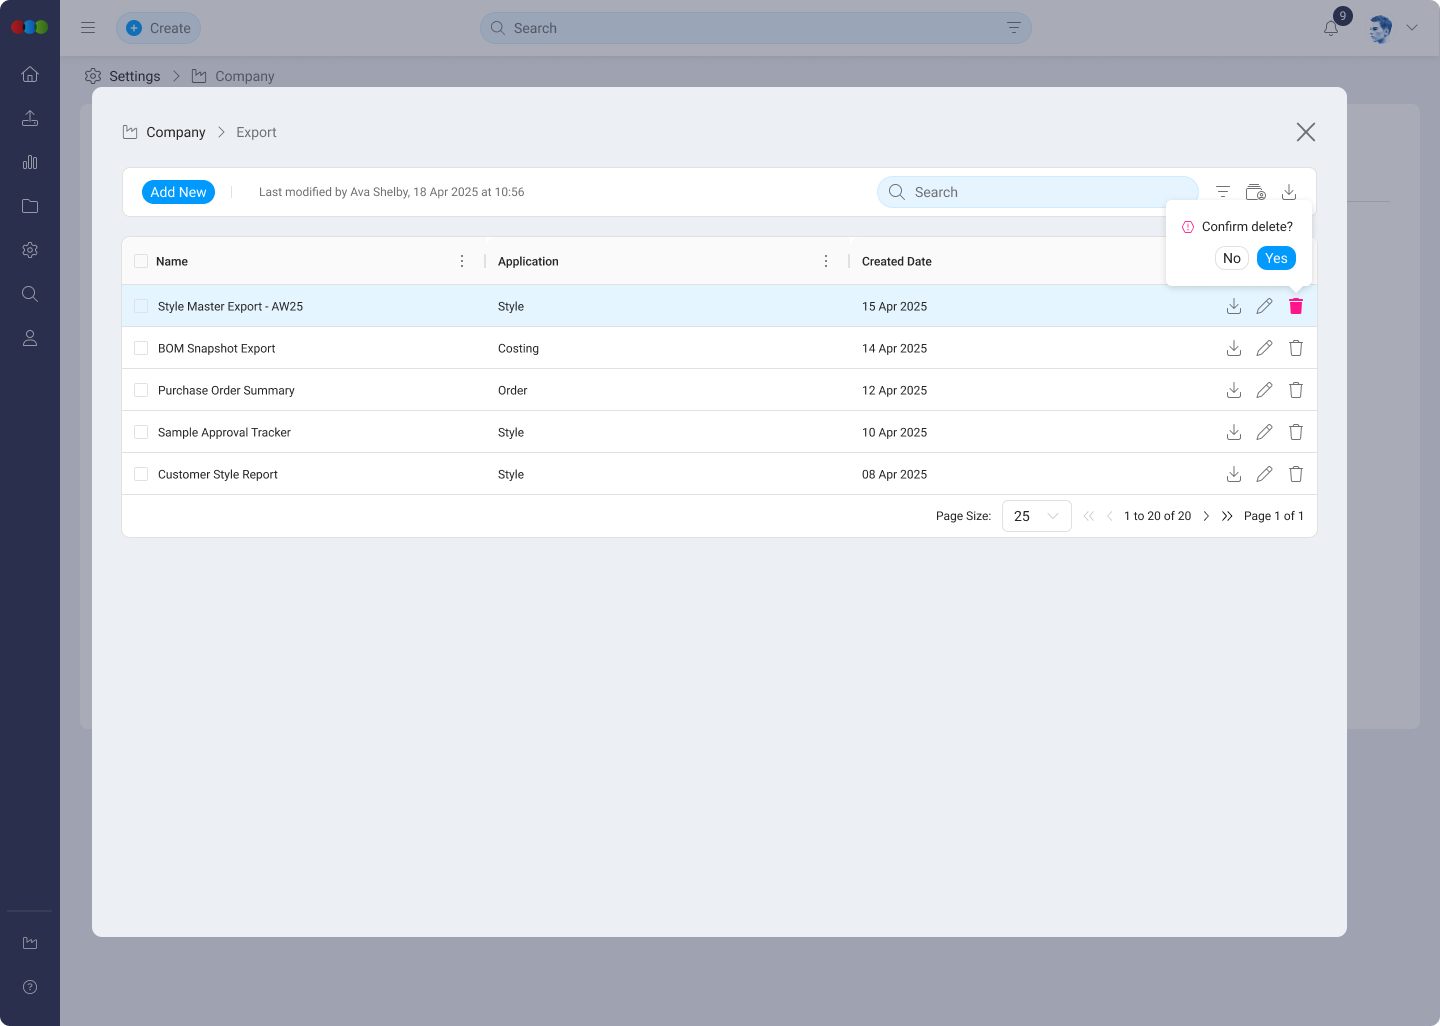The image size is (1440, 1026).
Task: Open the Page Size dropdown
Action: pyautogui.click(x=1036, y=516)
